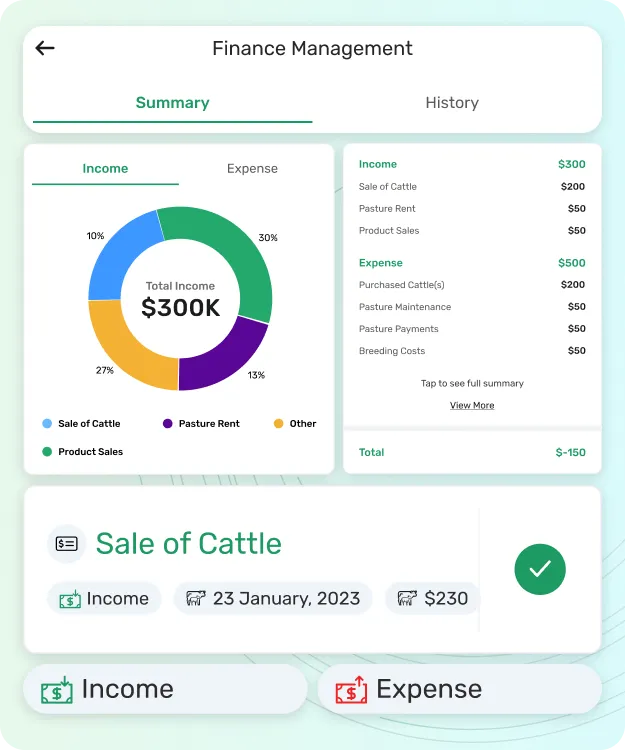
Task: Toggle the green checkmark on transaction card
Action: (x=540, y=569)
